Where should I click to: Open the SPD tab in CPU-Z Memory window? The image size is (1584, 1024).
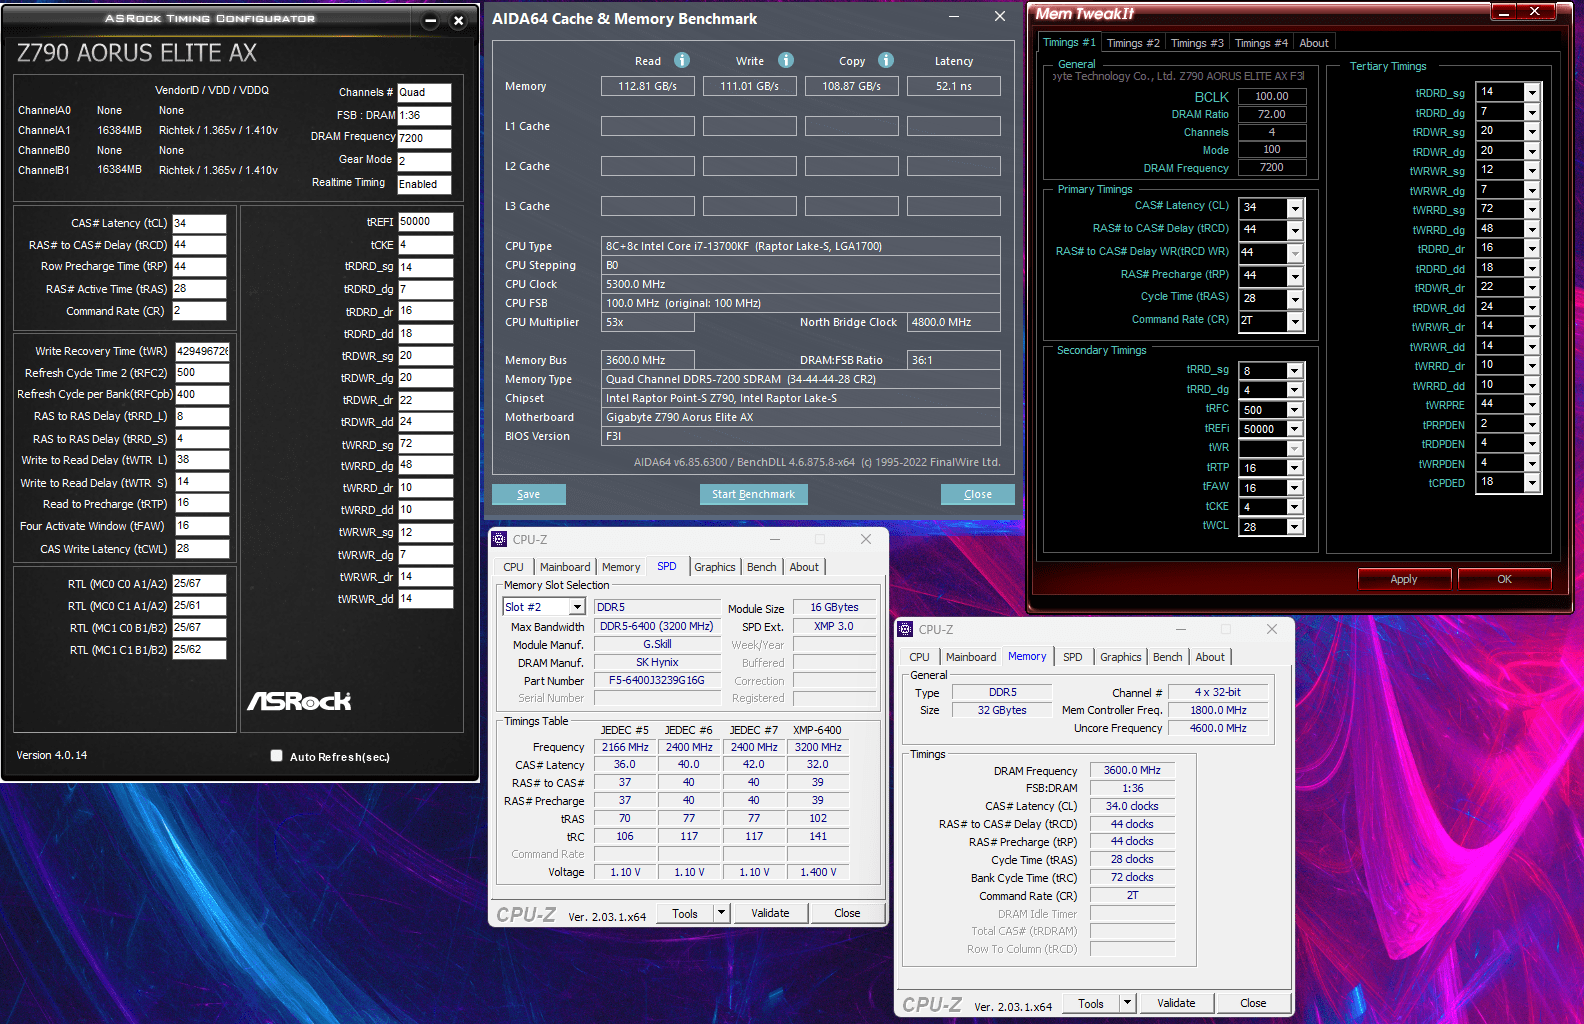pyautogui.click(x=1073, y=657)
